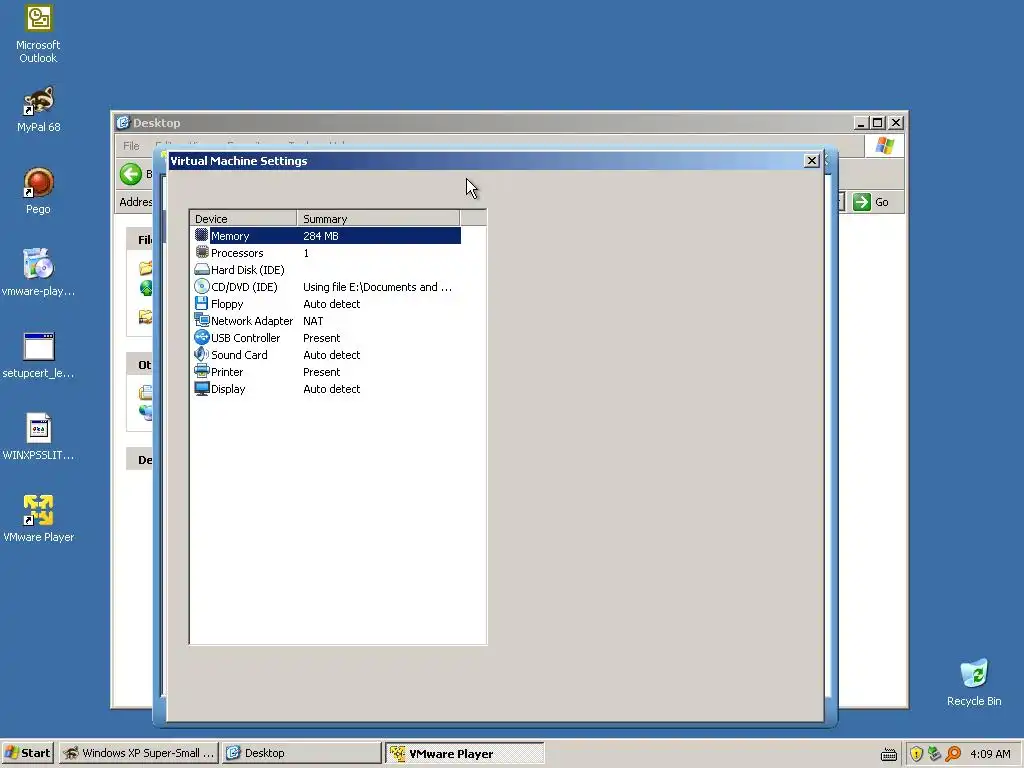Maximize the Desktop explorer window
The height and width of the screenshot is (768, 1024).
tap(878, 122)
